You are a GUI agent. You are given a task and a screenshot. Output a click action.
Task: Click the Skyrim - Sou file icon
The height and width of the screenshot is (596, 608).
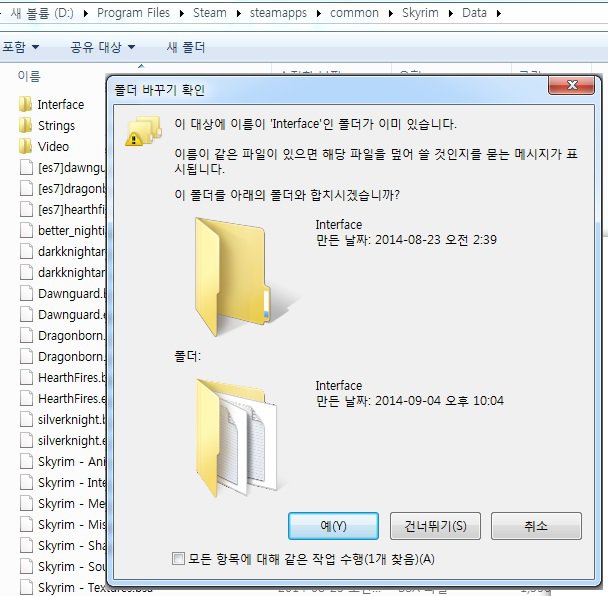point(26,566)
